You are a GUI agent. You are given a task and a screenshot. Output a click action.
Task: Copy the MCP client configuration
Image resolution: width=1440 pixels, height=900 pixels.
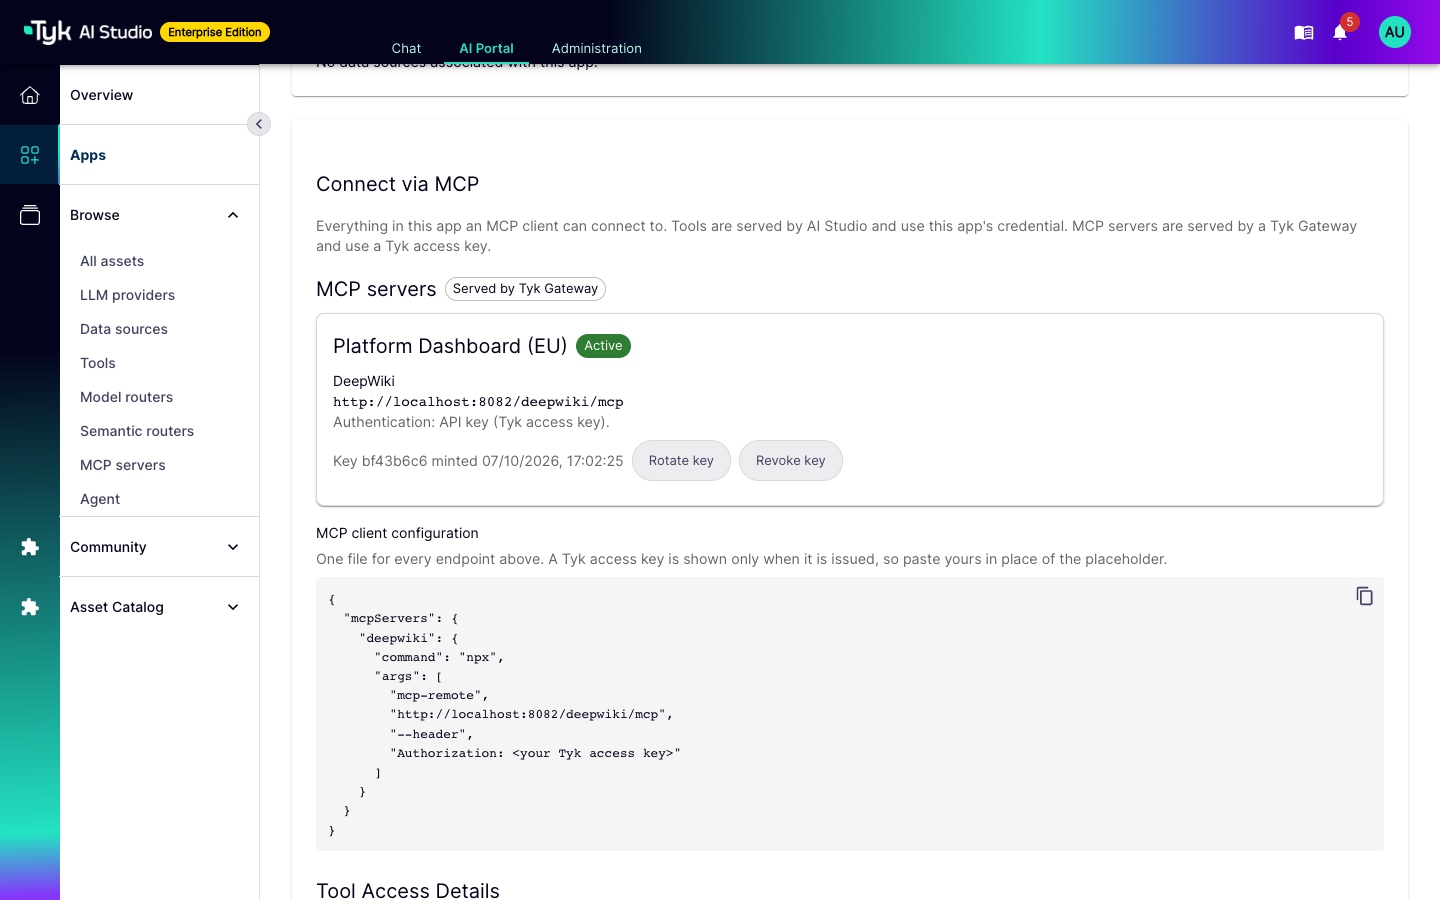click(1364, 596)
